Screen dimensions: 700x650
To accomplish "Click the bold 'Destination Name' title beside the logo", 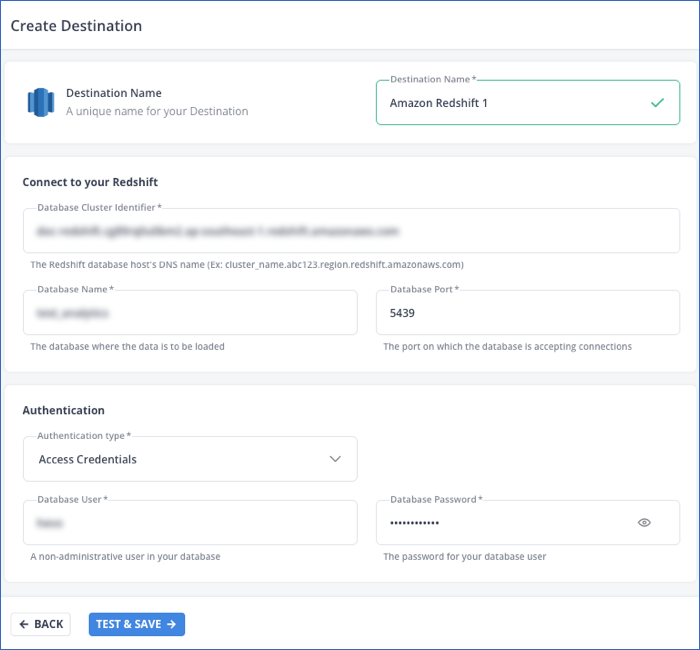I will [114, 93].
